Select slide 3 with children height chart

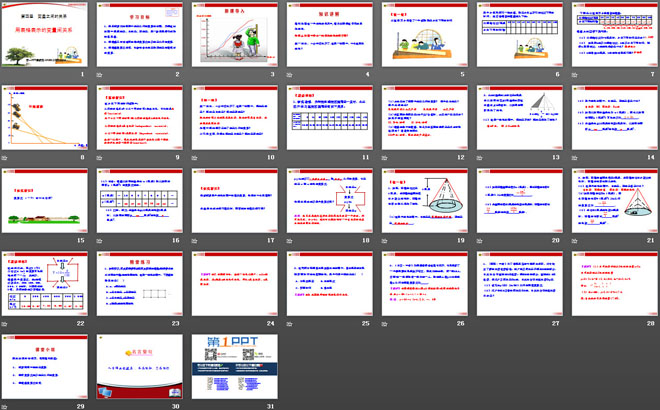point(235,35)
